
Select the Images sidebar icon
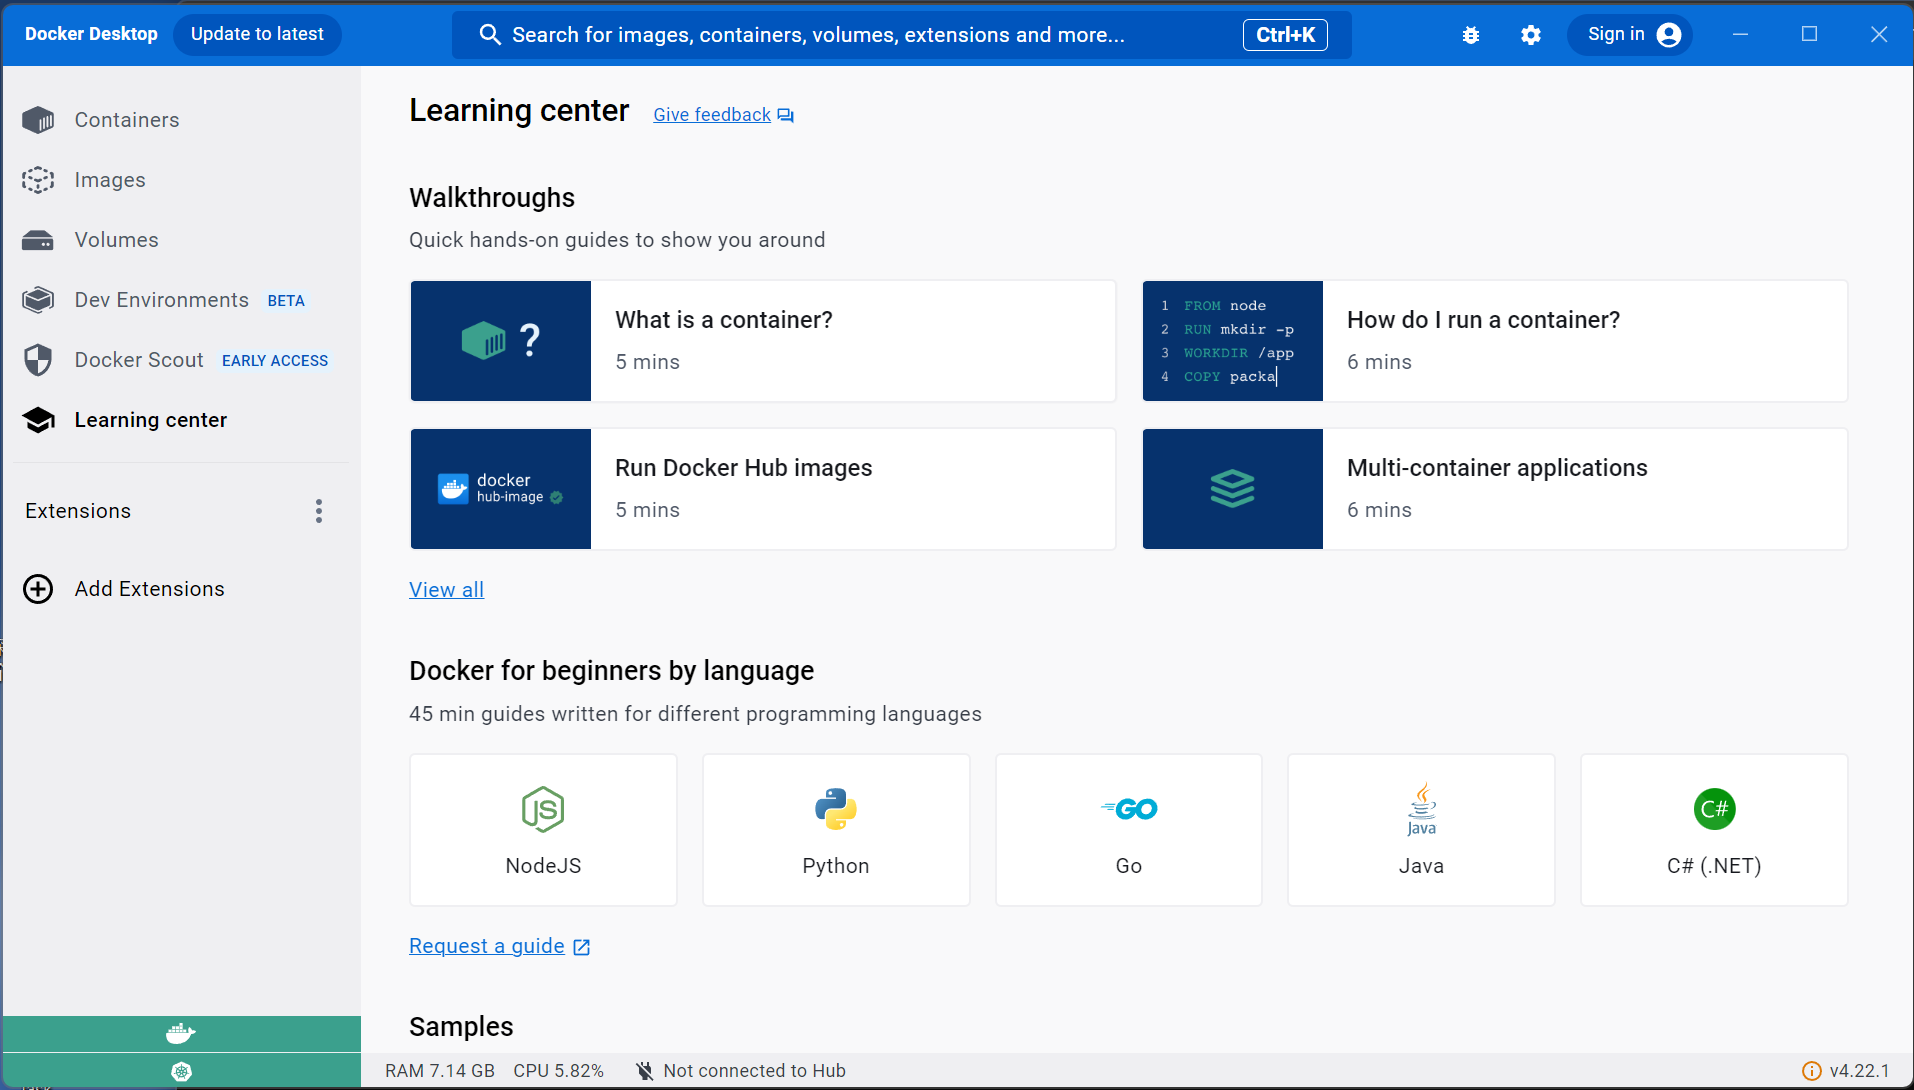coord(37,180)
